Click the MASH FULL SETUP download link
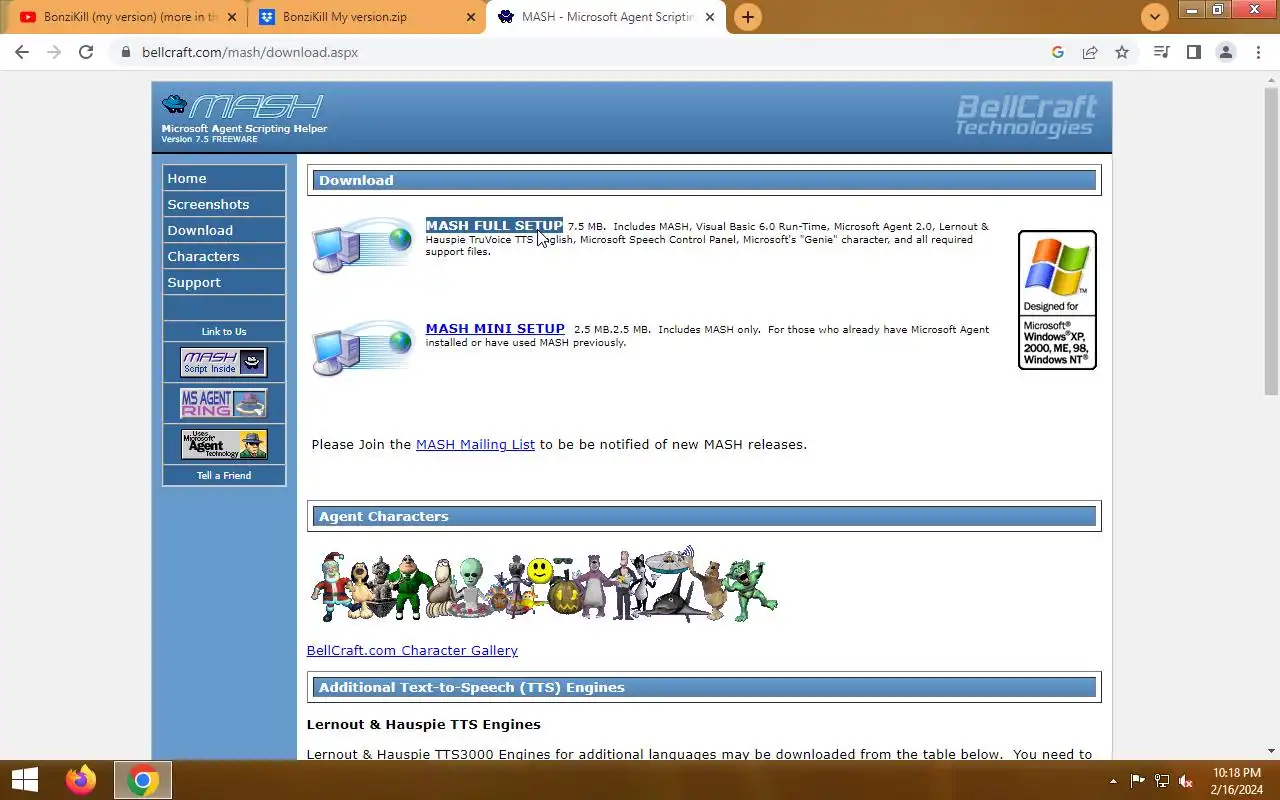This screenshot has width=1280, height=800. tap(494, 225)
